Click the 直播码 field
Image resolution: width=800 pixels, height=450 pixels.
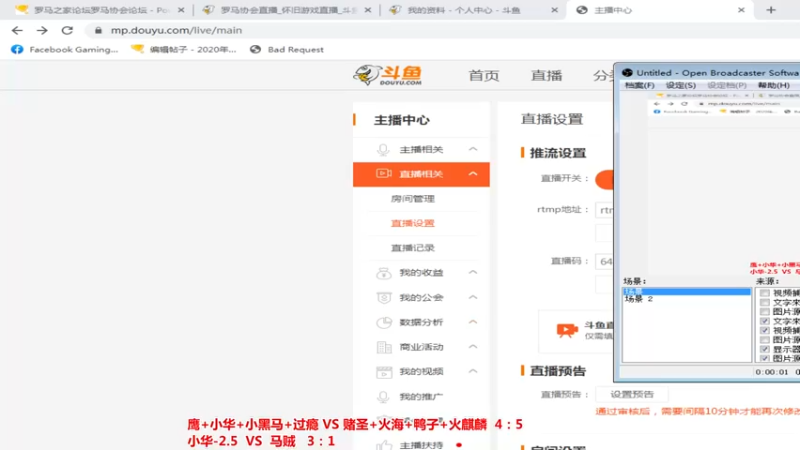point(605,261)
